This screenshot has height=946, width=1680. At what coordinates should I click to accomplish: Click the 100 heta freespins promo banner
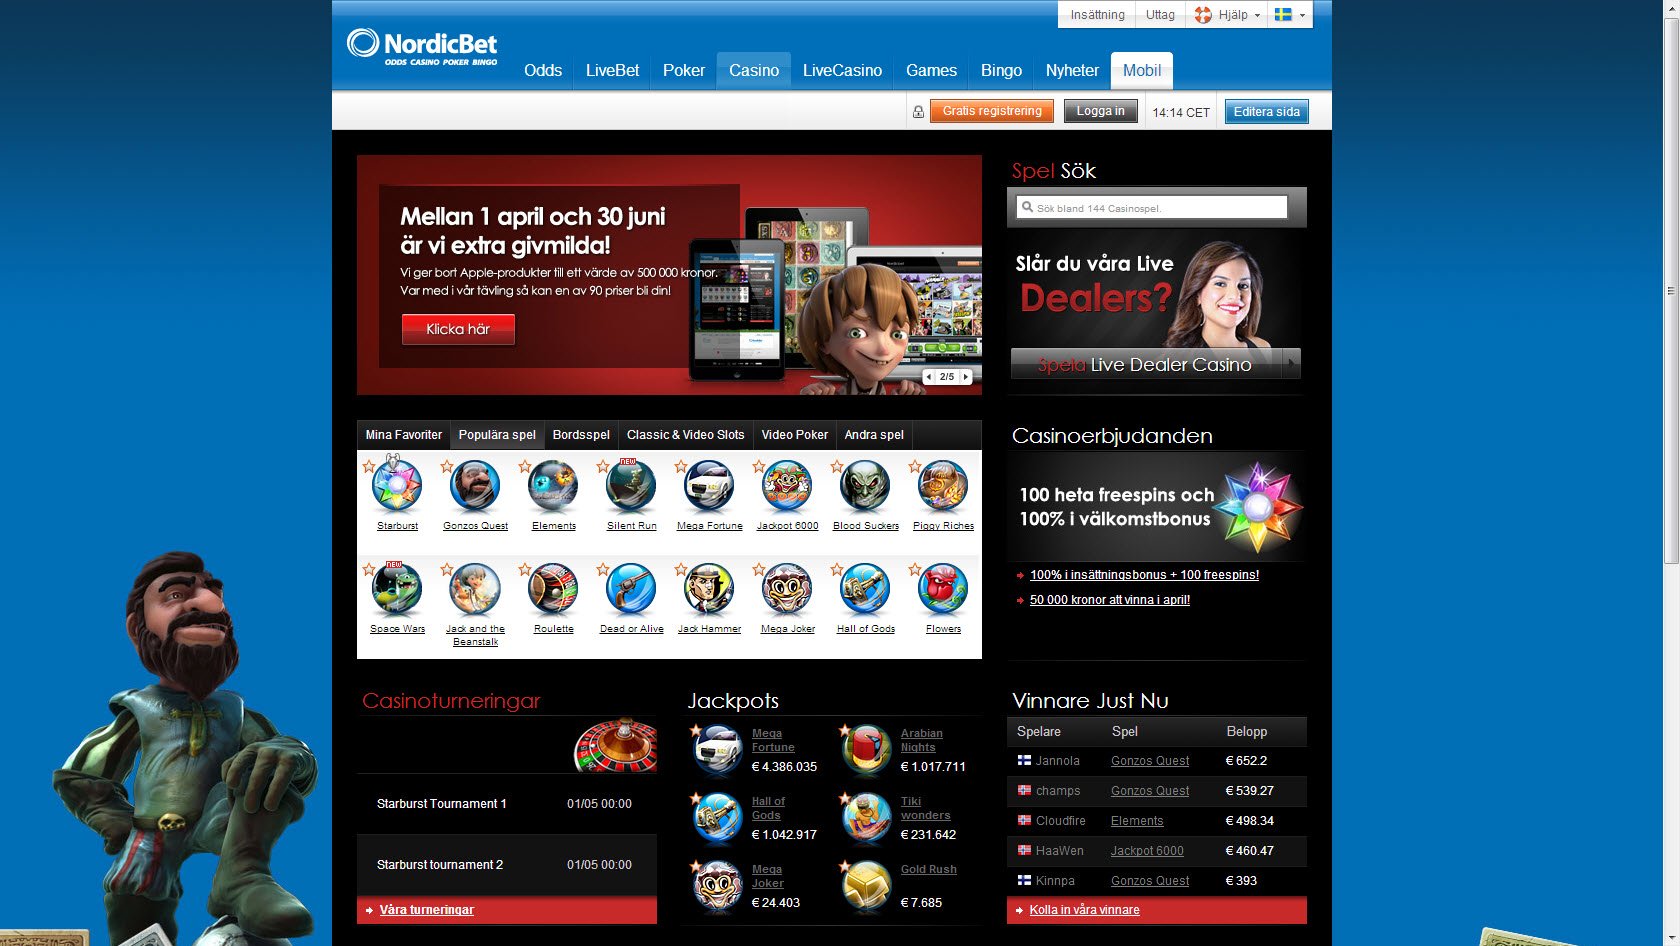pos(1157,506)
